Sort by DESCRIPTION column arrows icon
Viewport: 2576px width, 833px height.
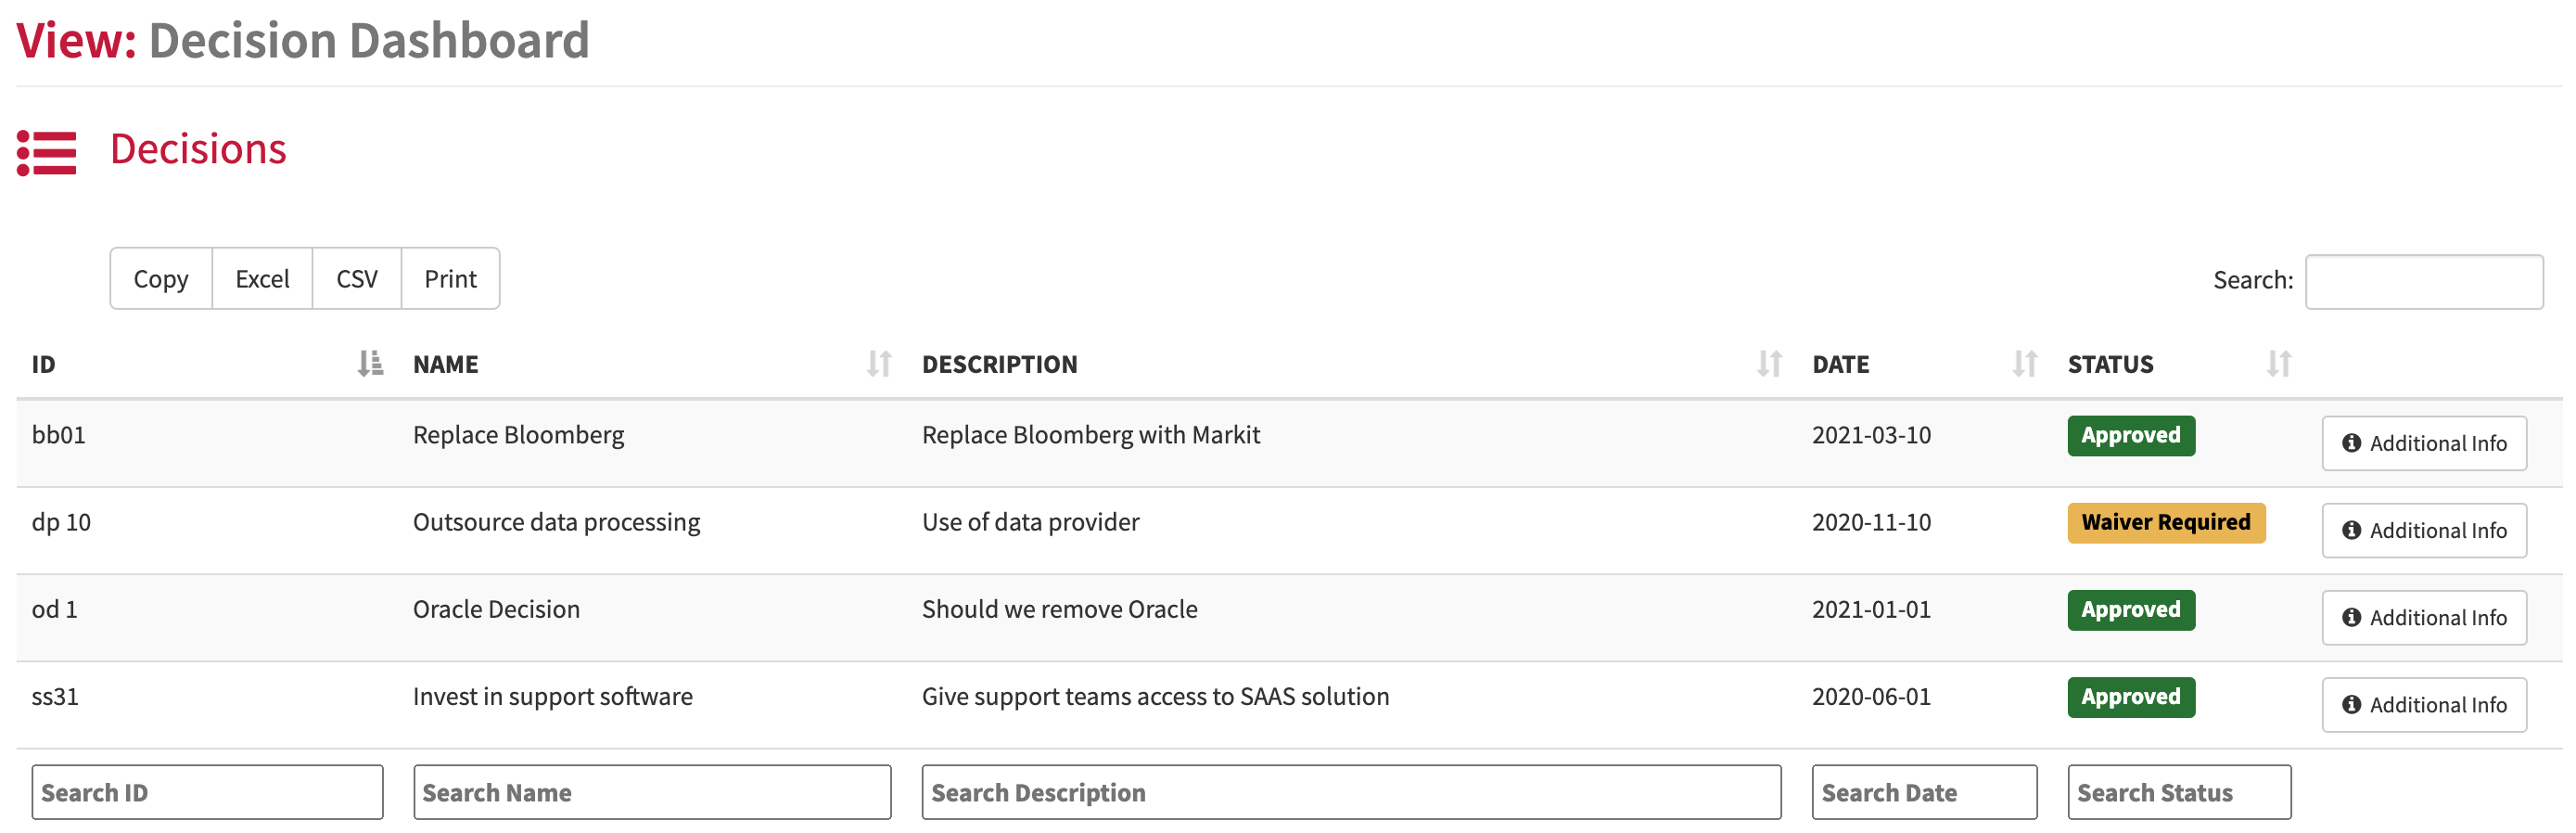[x=1769, y=364]
